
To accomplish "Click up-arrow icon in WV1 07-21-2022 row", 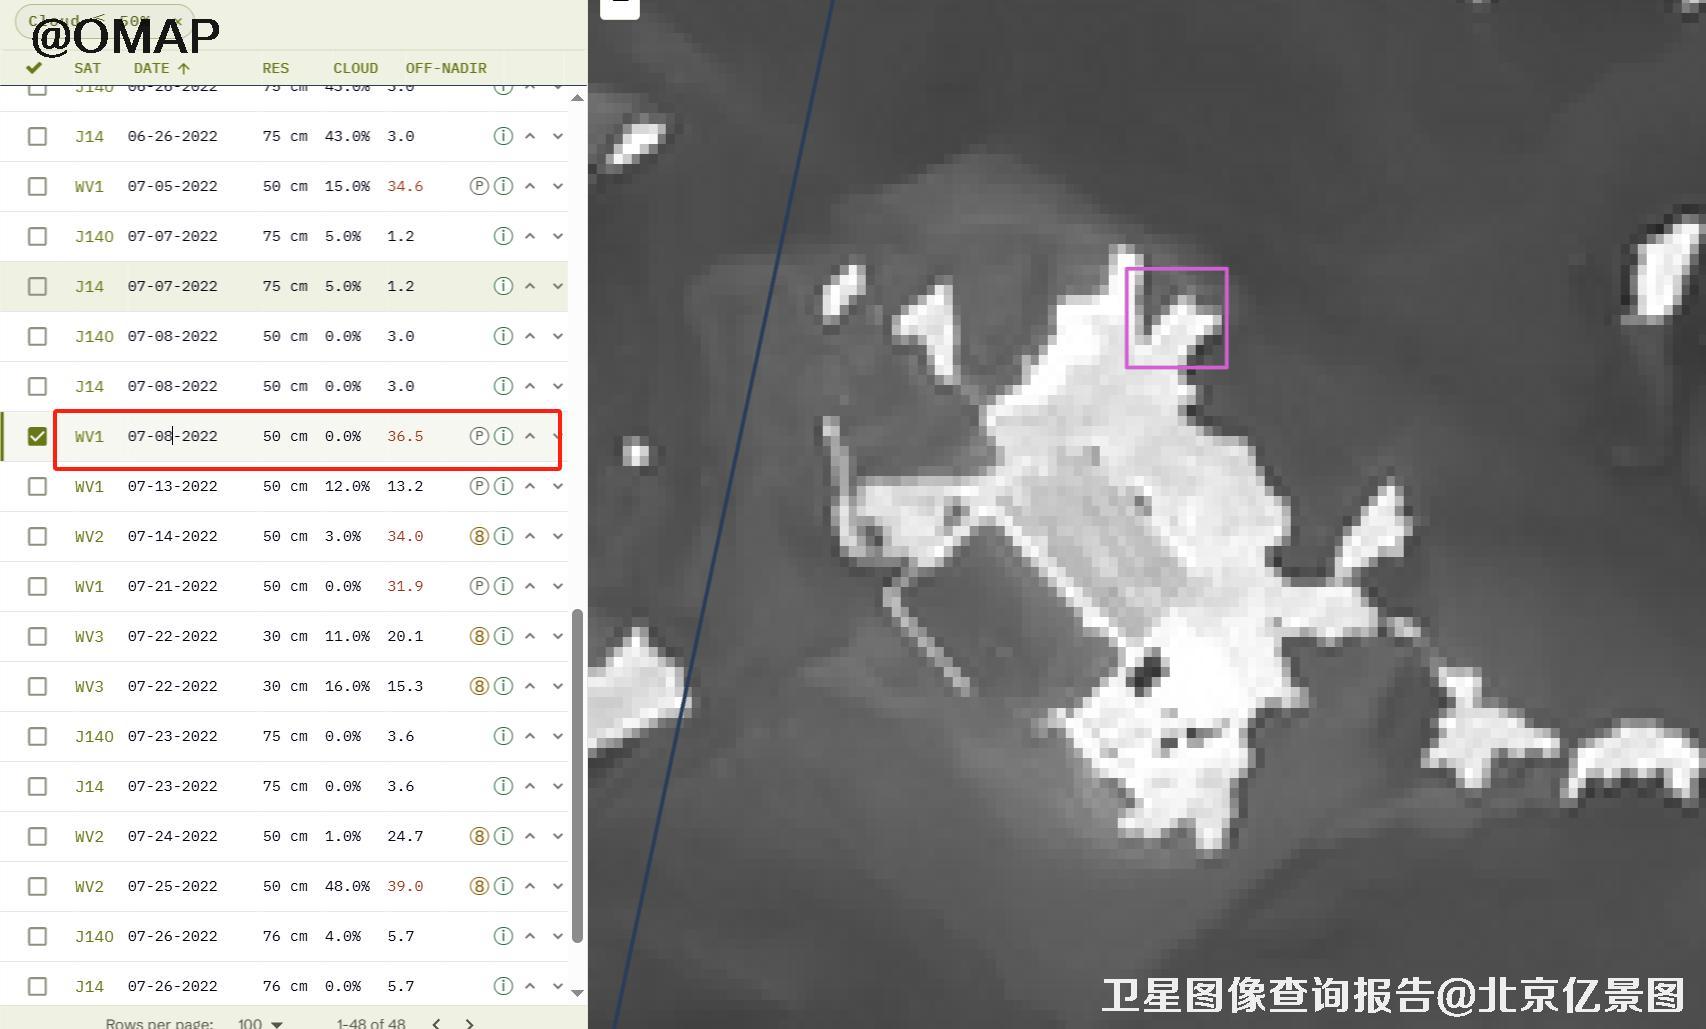I will coord(530,586).
